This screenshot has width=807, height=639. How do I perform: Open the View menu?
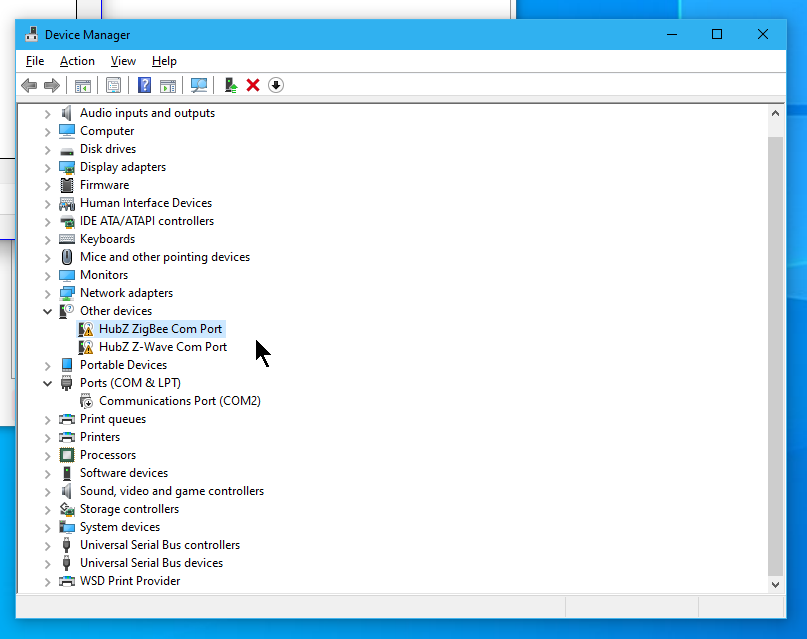(x=123, y=61)
